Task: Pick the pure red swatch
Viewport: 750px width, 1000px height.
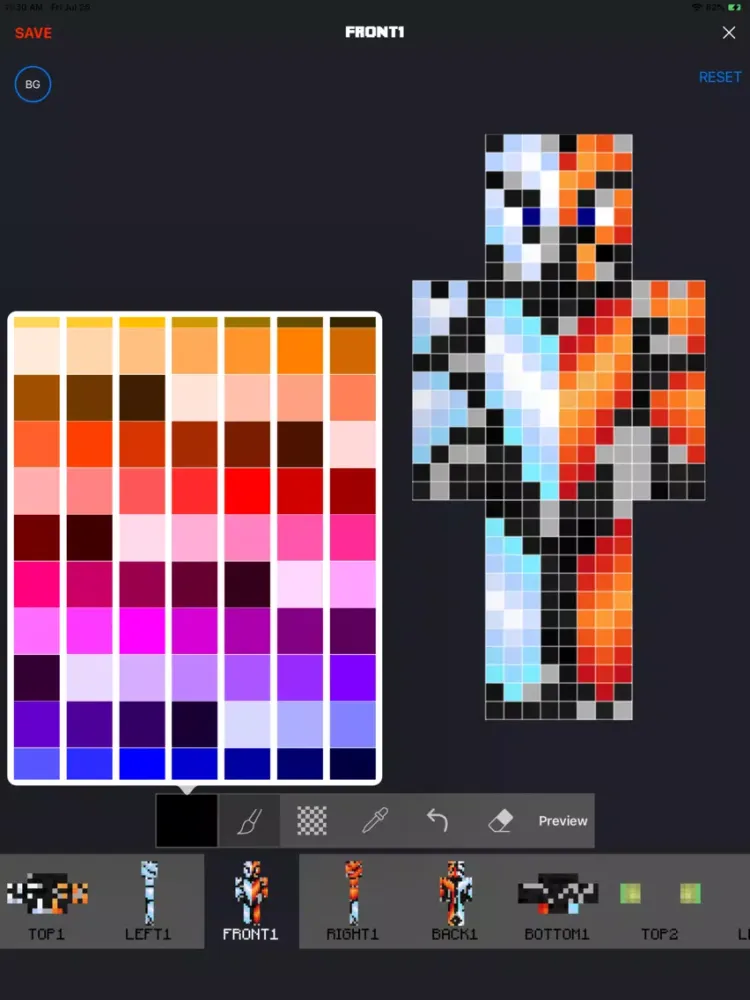Action: [247, 491]
